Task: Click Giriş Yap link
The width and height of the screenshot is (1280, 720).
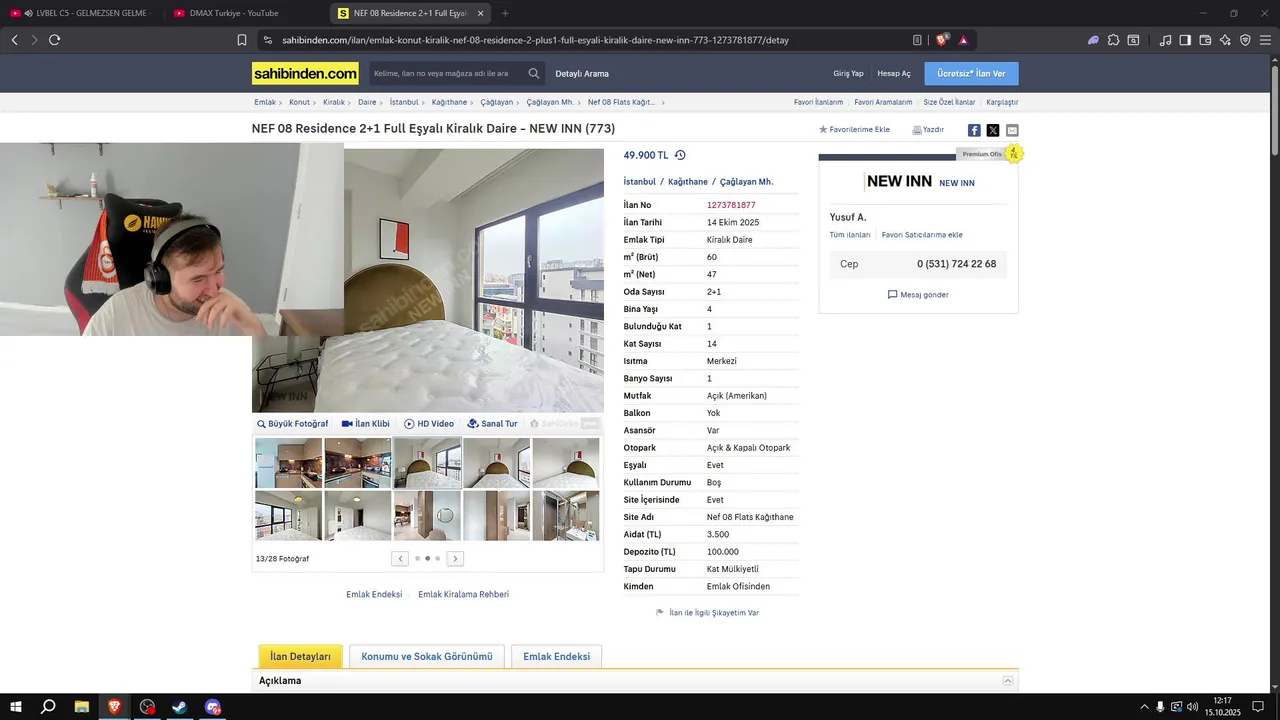Action: pos(848,73)
